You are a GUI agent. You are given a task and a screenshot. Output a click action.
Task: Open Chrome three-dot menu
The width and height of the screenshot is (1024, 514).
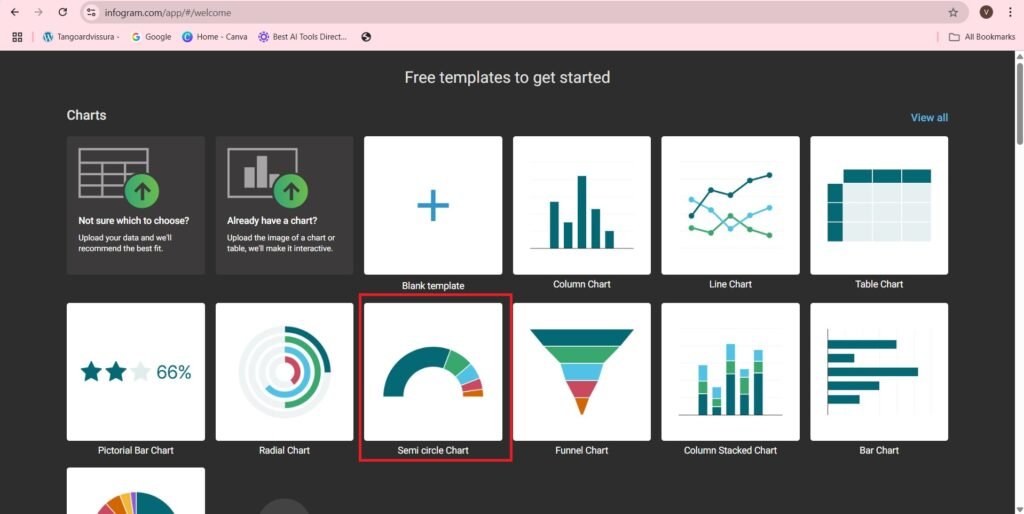[x=1010, y=12]
